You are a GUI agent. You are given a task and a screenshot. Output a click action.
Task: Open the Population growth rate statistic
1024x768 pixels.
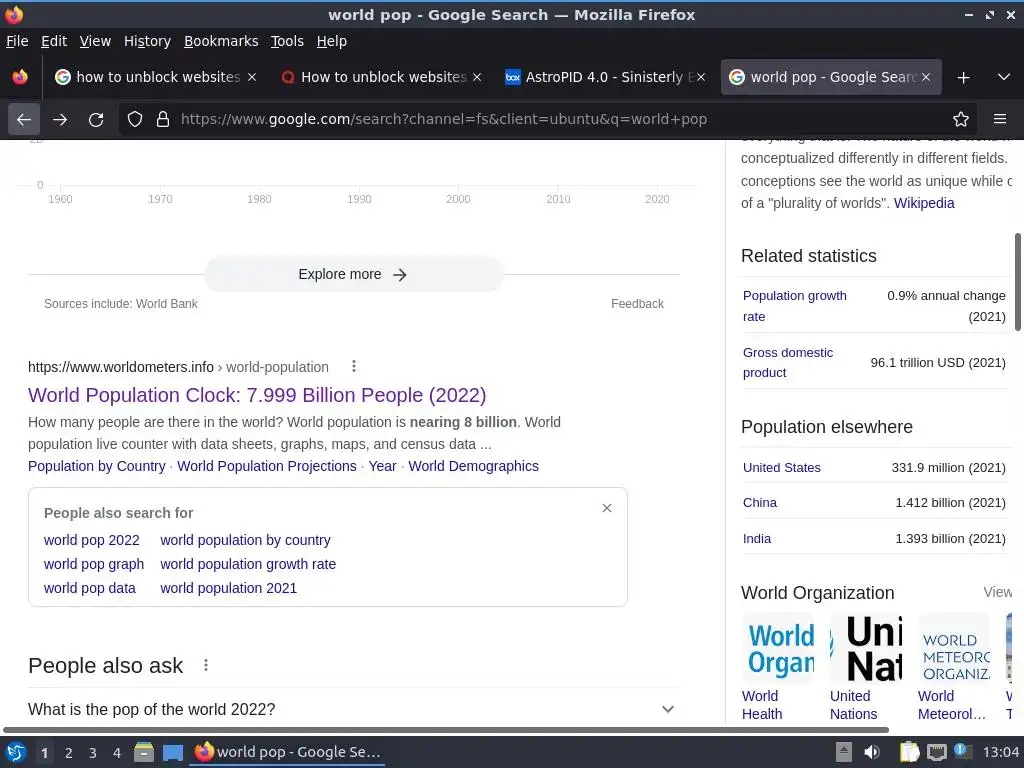(x=795, y=306)
